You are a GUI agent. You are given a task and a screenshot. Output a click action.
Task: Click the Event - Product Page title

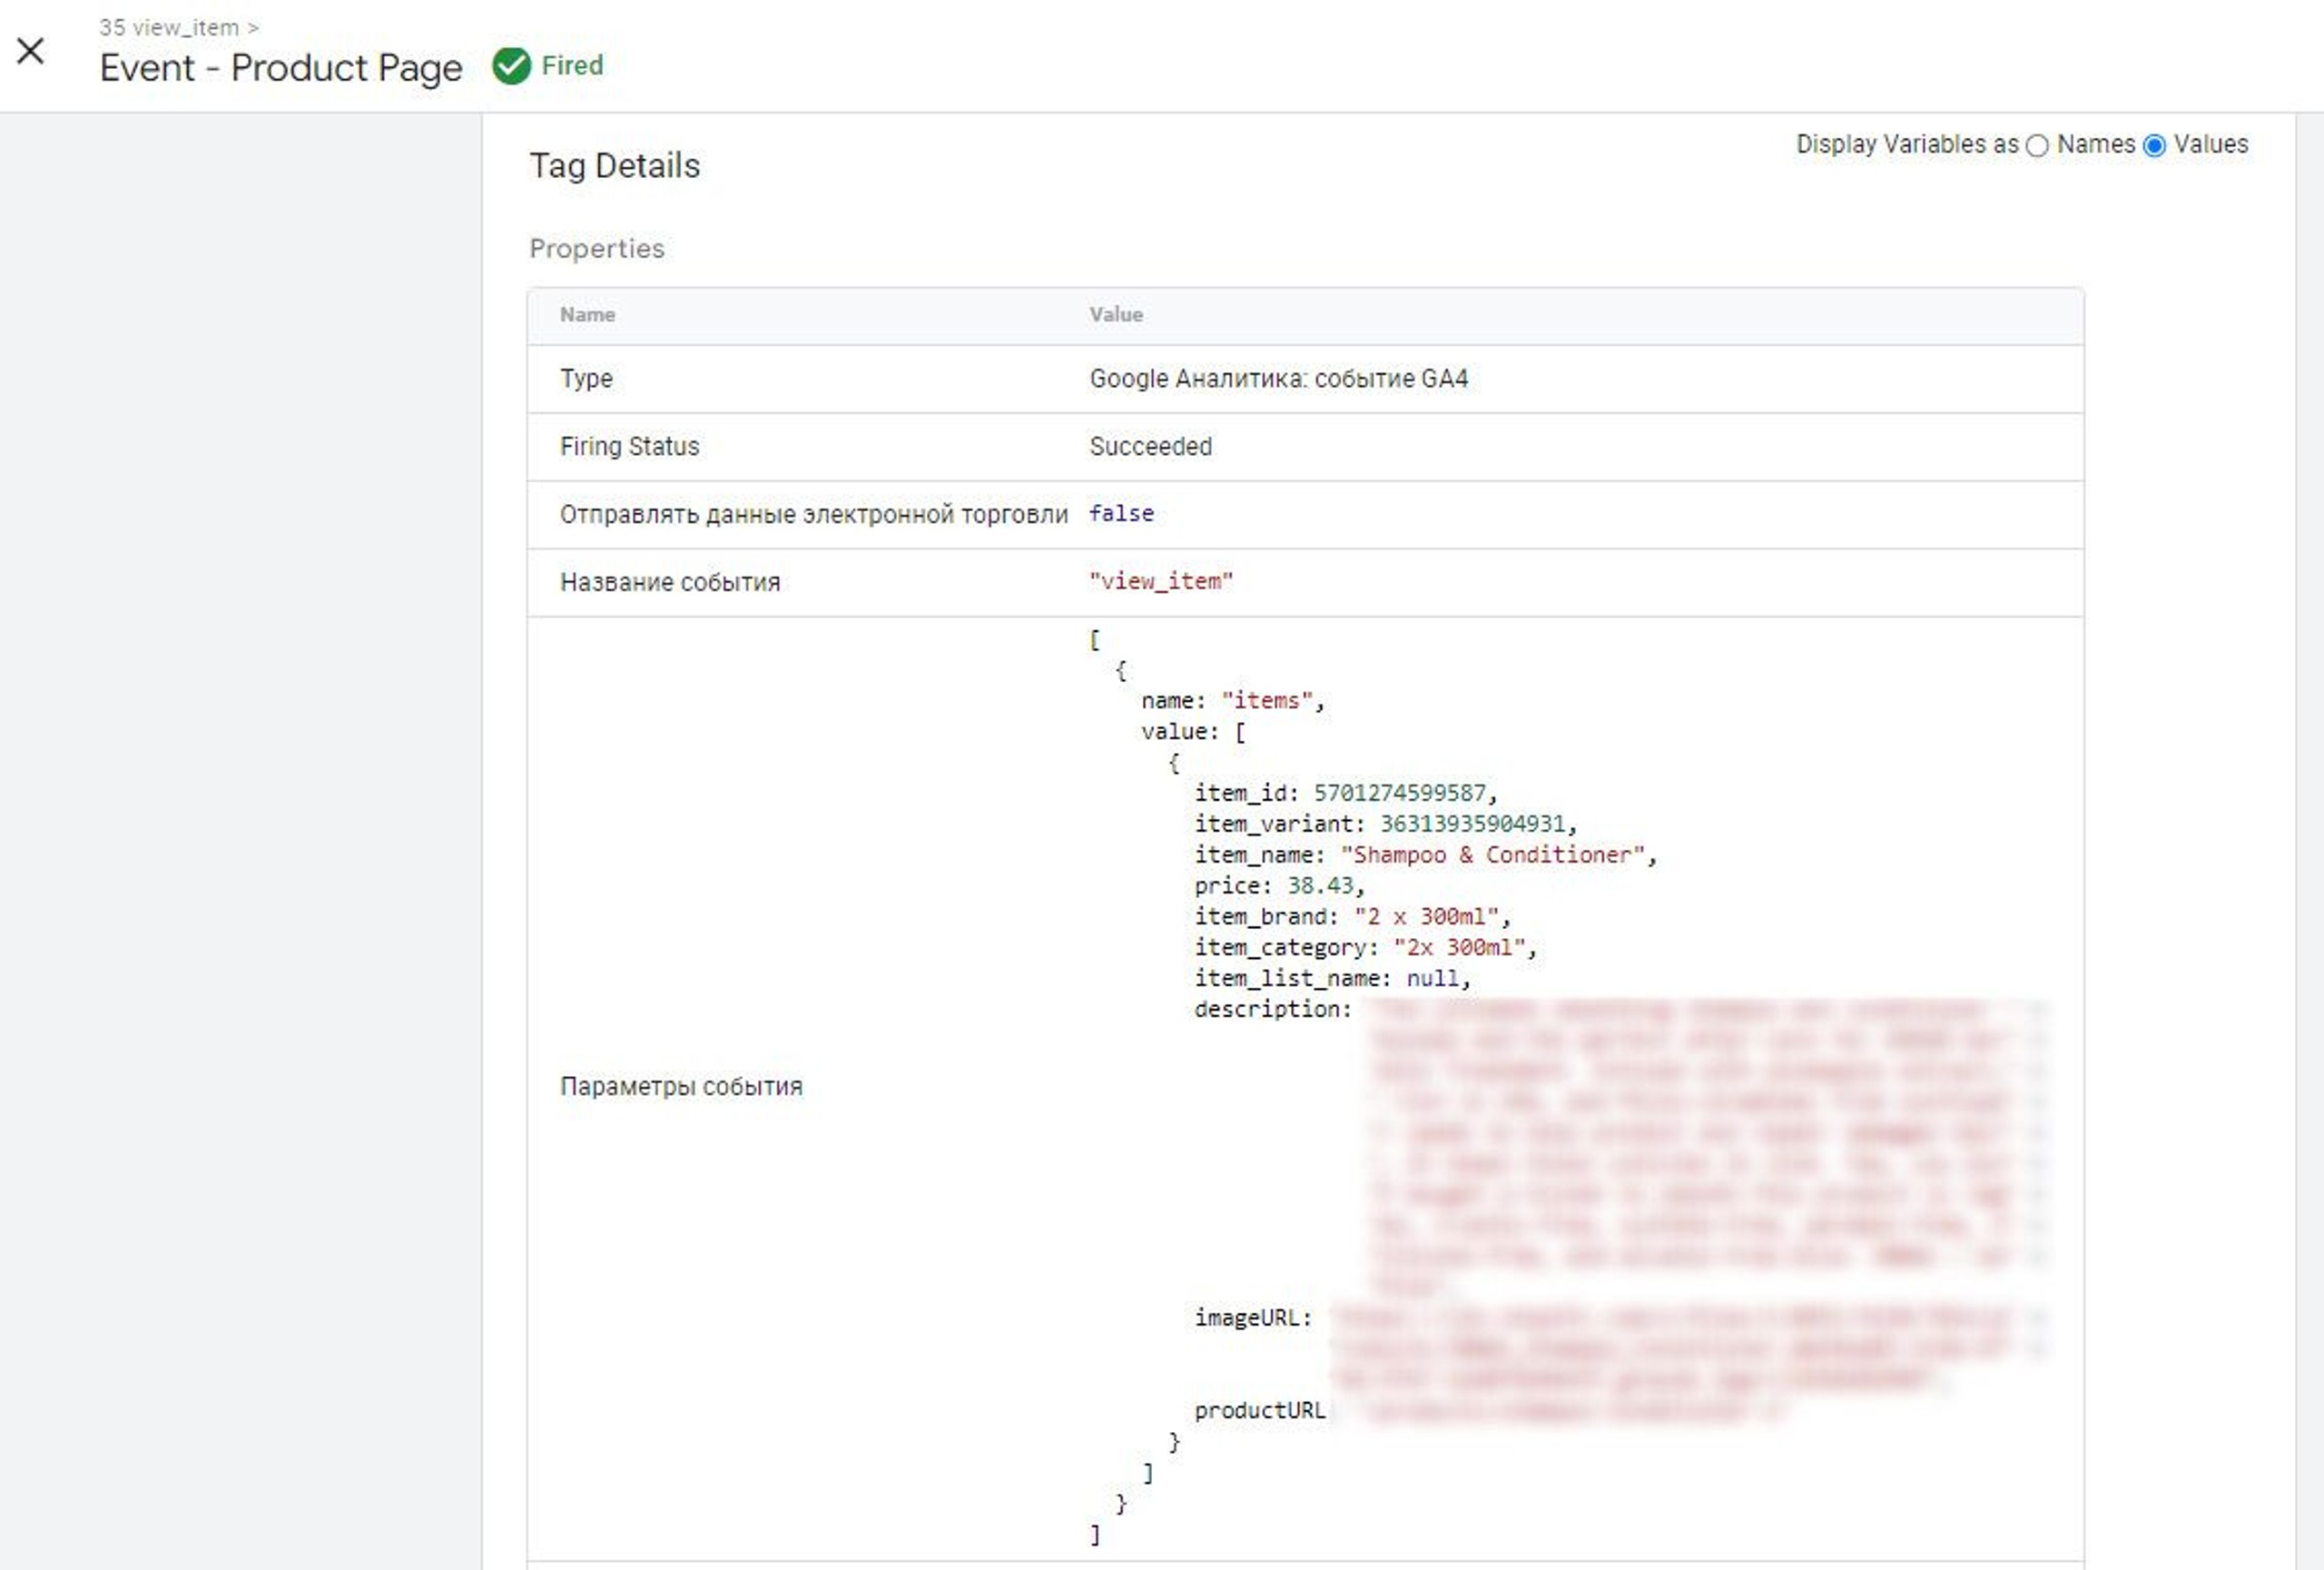[x=281, y=68]
